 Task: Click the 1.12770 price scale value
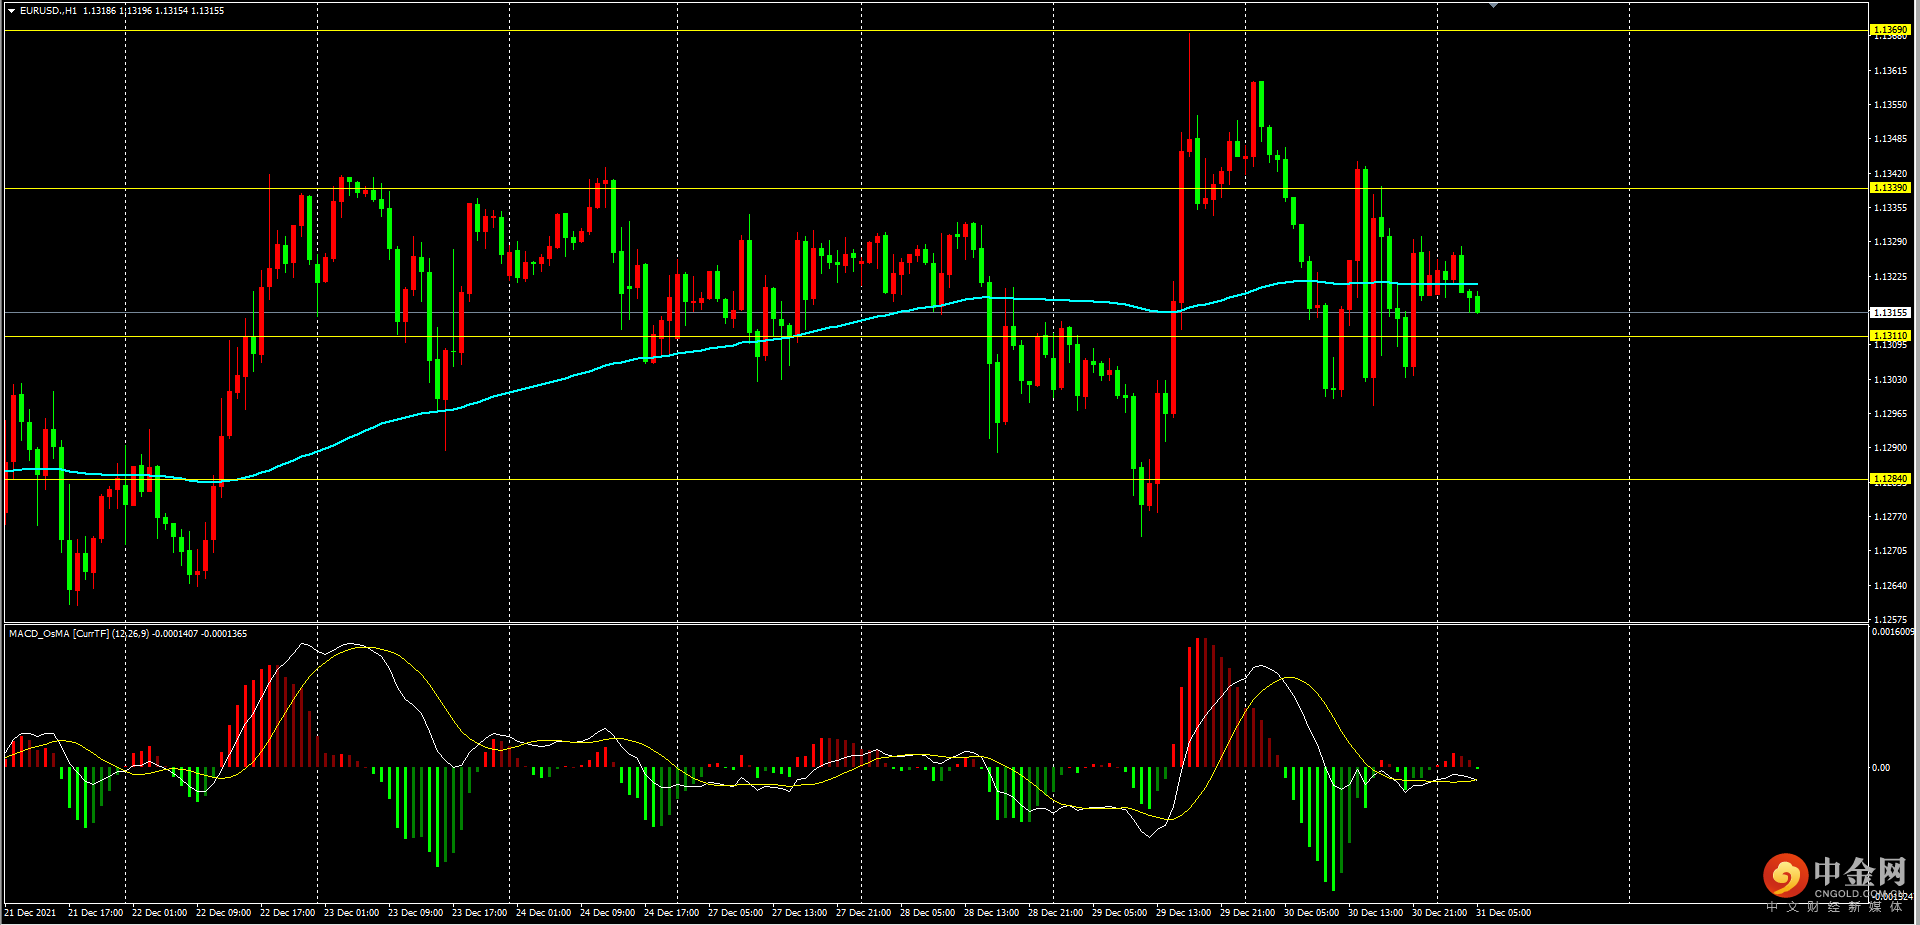pyautogui.click(x=1890, y=517)
